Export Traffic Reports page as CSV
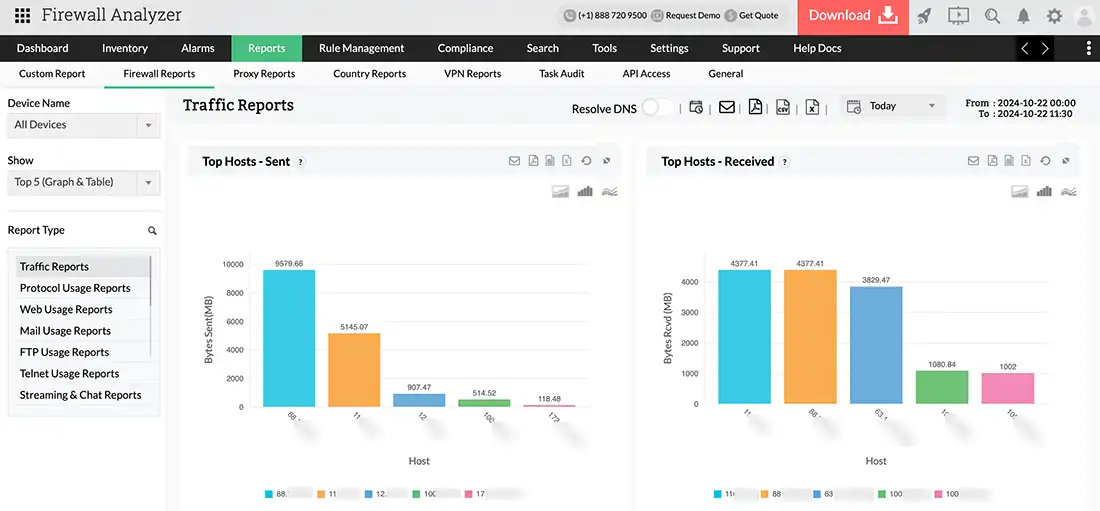Viewport: 1100px width, 511px height. pyautogui.click(x=783, y=107)
